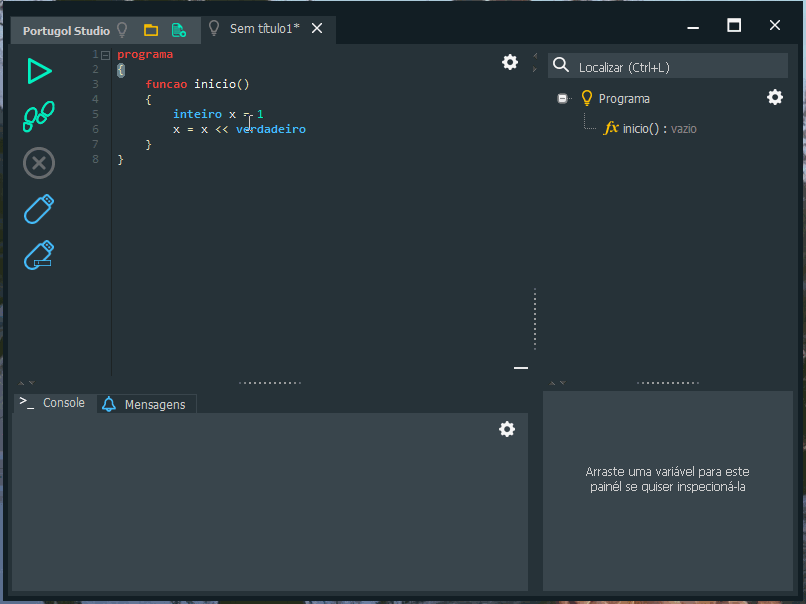The width and height of the screenshot is (806, 604).
Task: Stop execution using the crossed circle icon
Action: (x=39, y=163)
